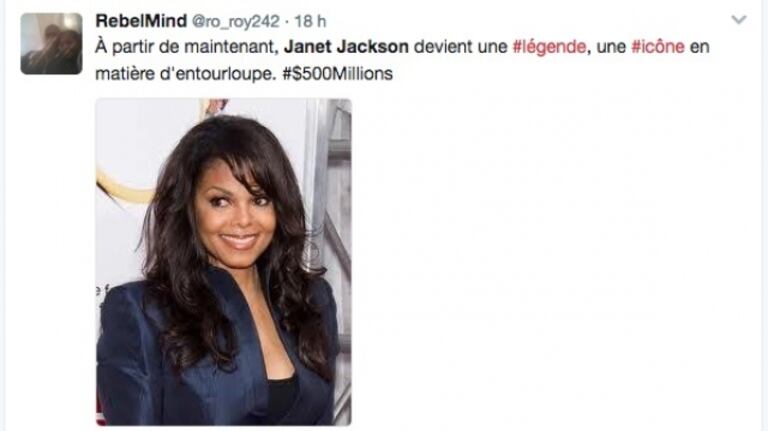Follow the #légende hashtag

point(549,47)
